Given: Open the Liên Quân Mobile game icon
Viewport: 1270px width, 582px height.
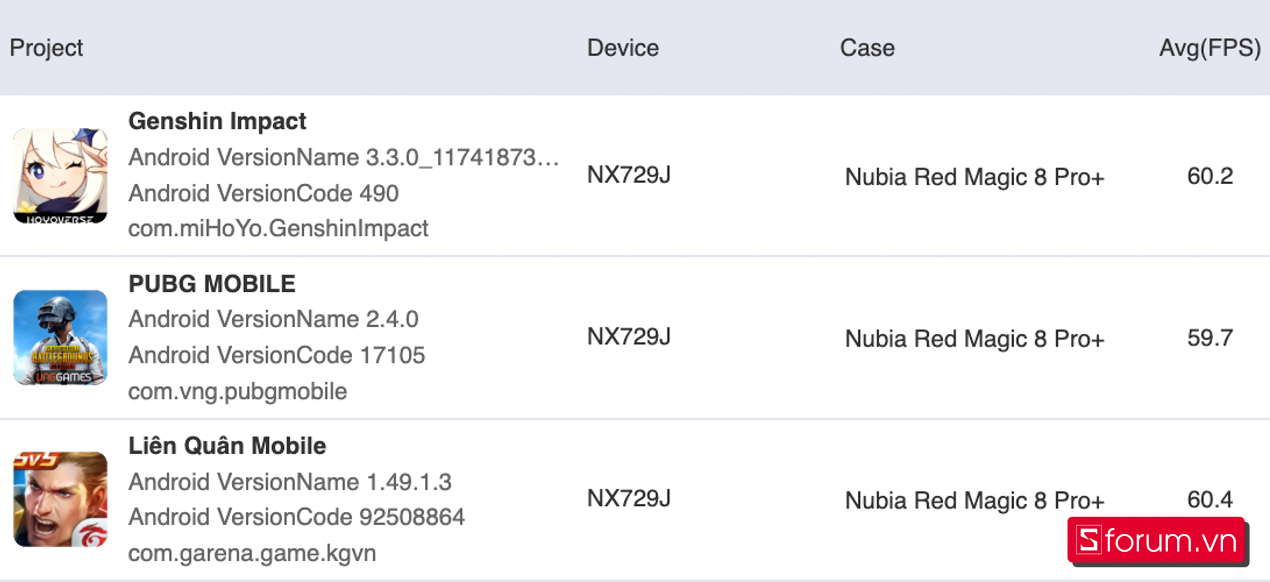Looking at the screenshot, I should (x=60, y=500).
